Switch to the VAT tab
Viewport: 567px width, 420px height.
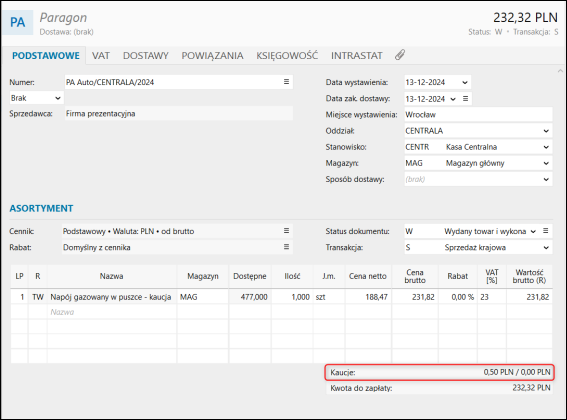click(x=101, y=56)
